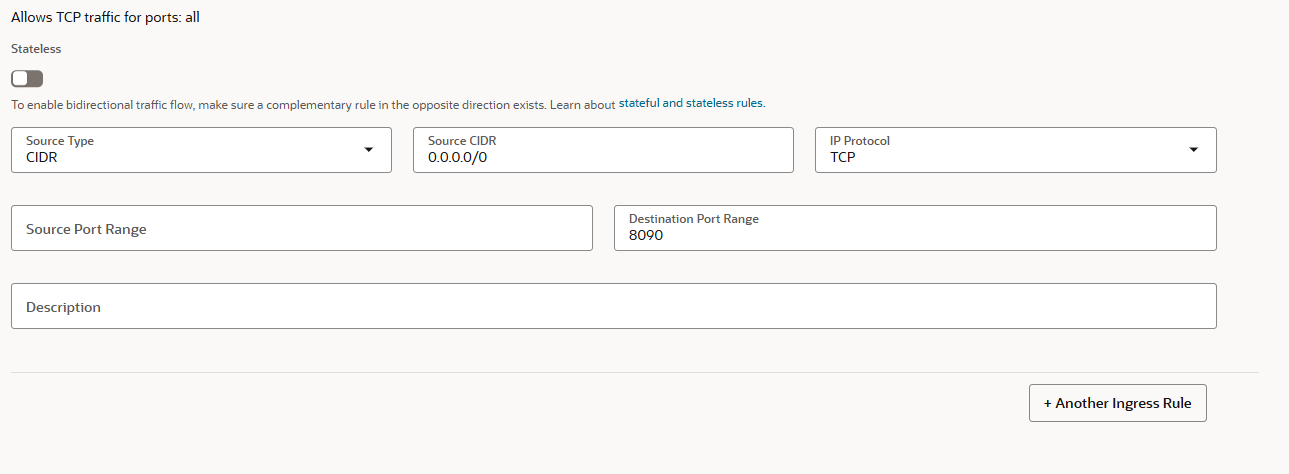Open the IP Protocol dropdown
Screen dimensions: 1289x474
[1015, 150]
